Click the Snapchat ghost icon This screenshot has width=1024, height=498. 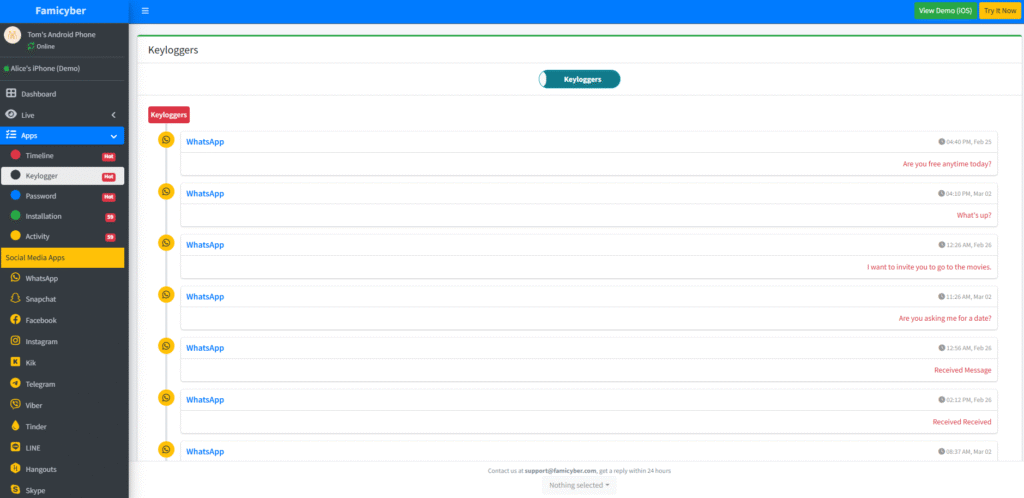[15, 298]
